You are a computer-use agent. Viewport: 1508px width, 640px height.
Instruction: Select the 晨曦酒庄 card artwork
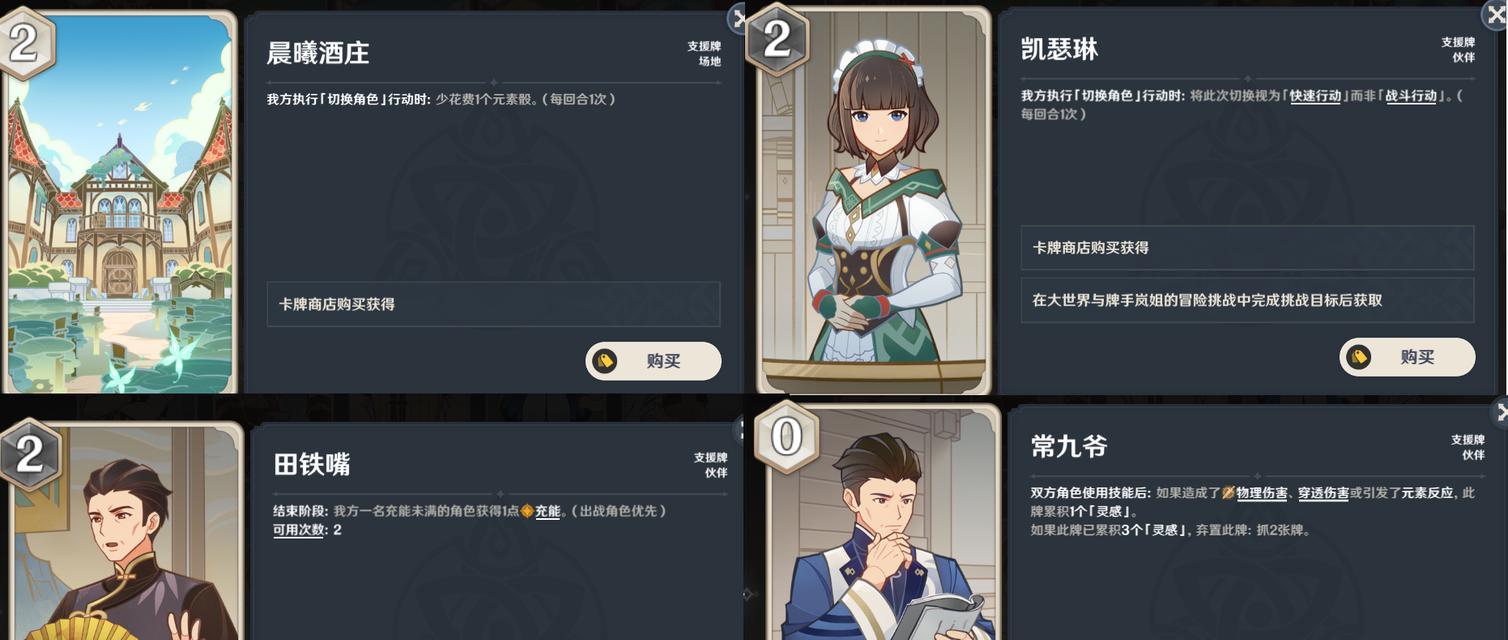(119, 202)
